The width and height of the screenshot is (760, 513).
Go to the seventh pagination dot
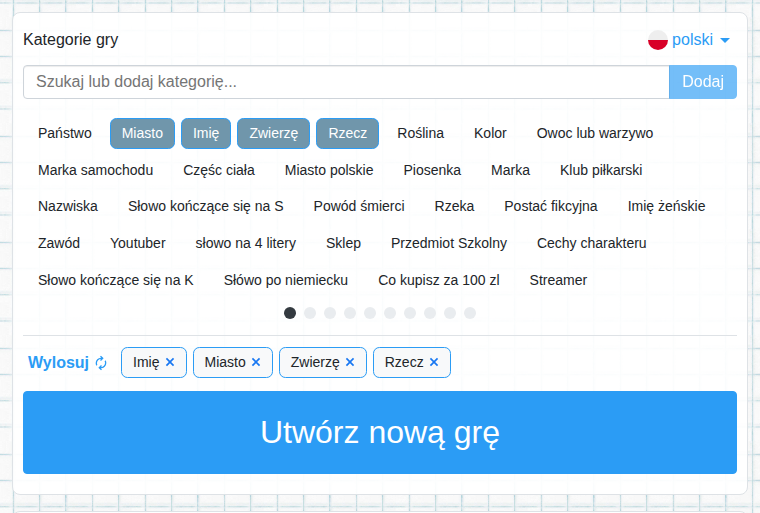coord(410,313)
